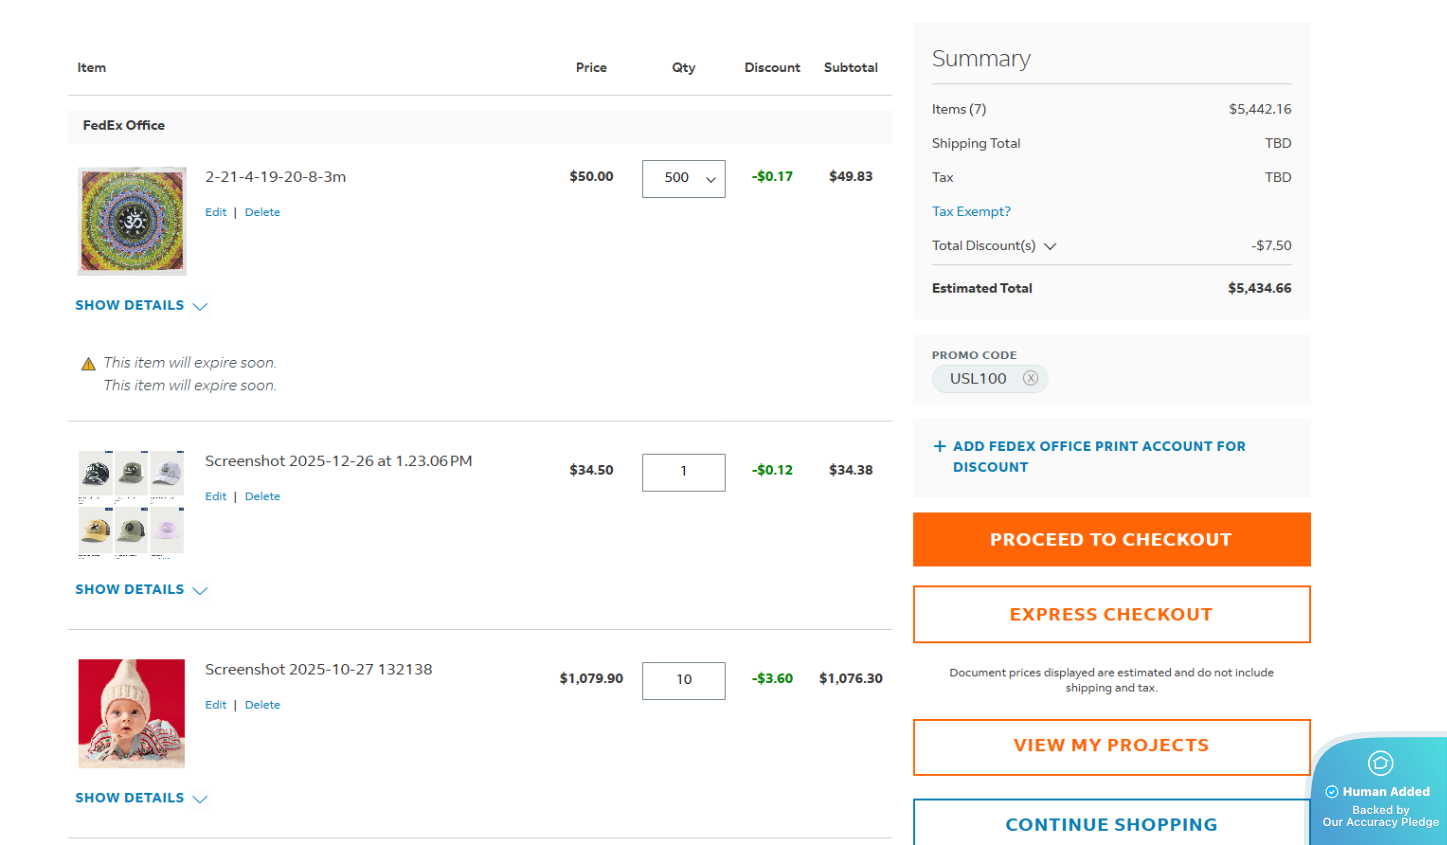
Task: Expand details for the hats screenshot item
Action: pos(141,590)
